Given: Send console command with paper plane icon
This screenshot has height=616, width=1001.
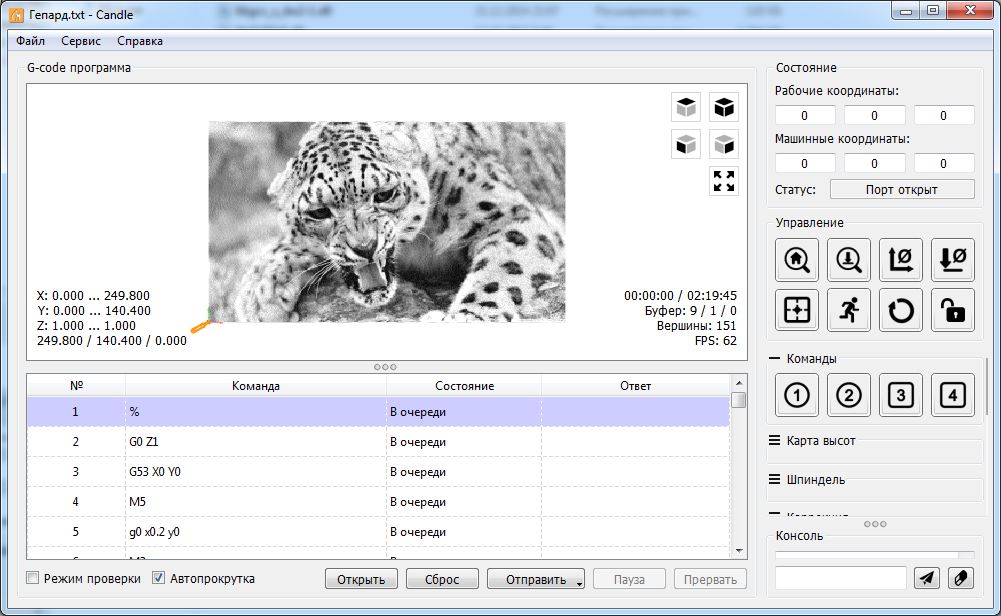Looking at the screenshot, I should 926,578.
